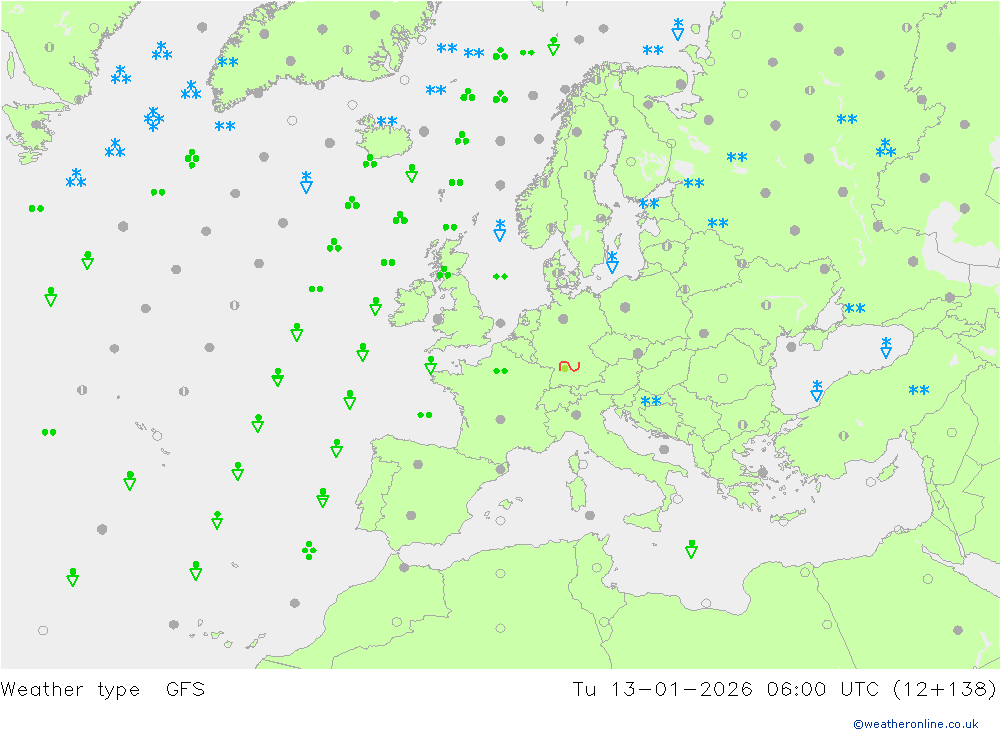Click the '(12+138)' forecast offset text

coord(945,690)
